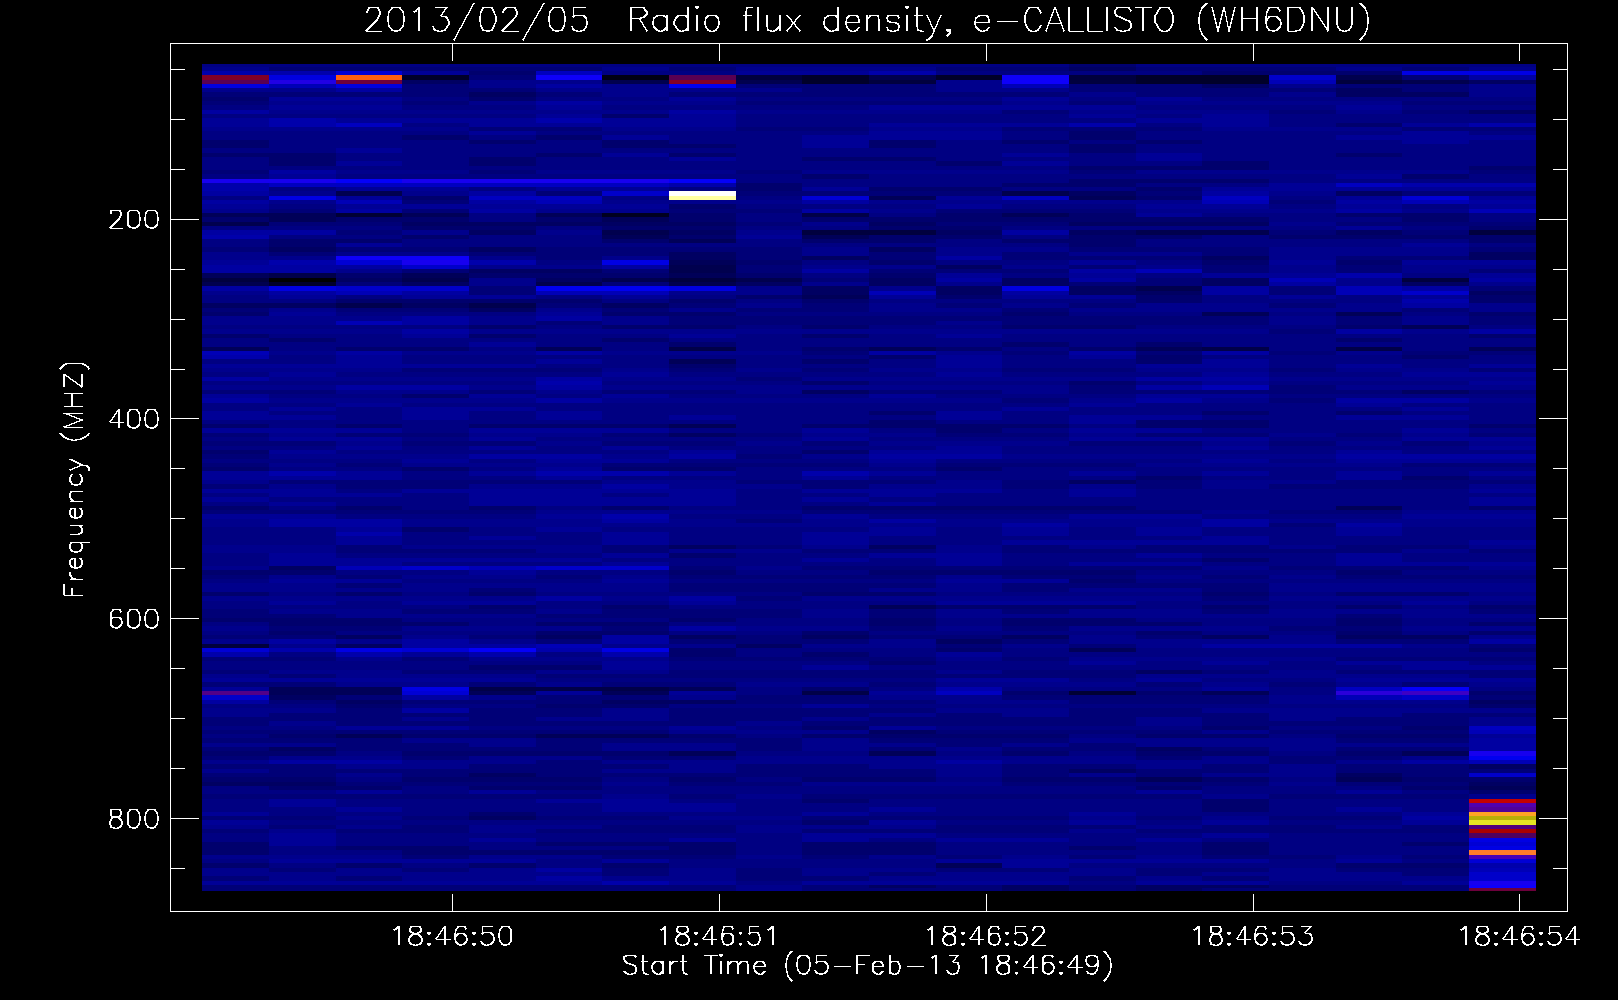Click the 18:46:52 time tick label

pos(985,936)
